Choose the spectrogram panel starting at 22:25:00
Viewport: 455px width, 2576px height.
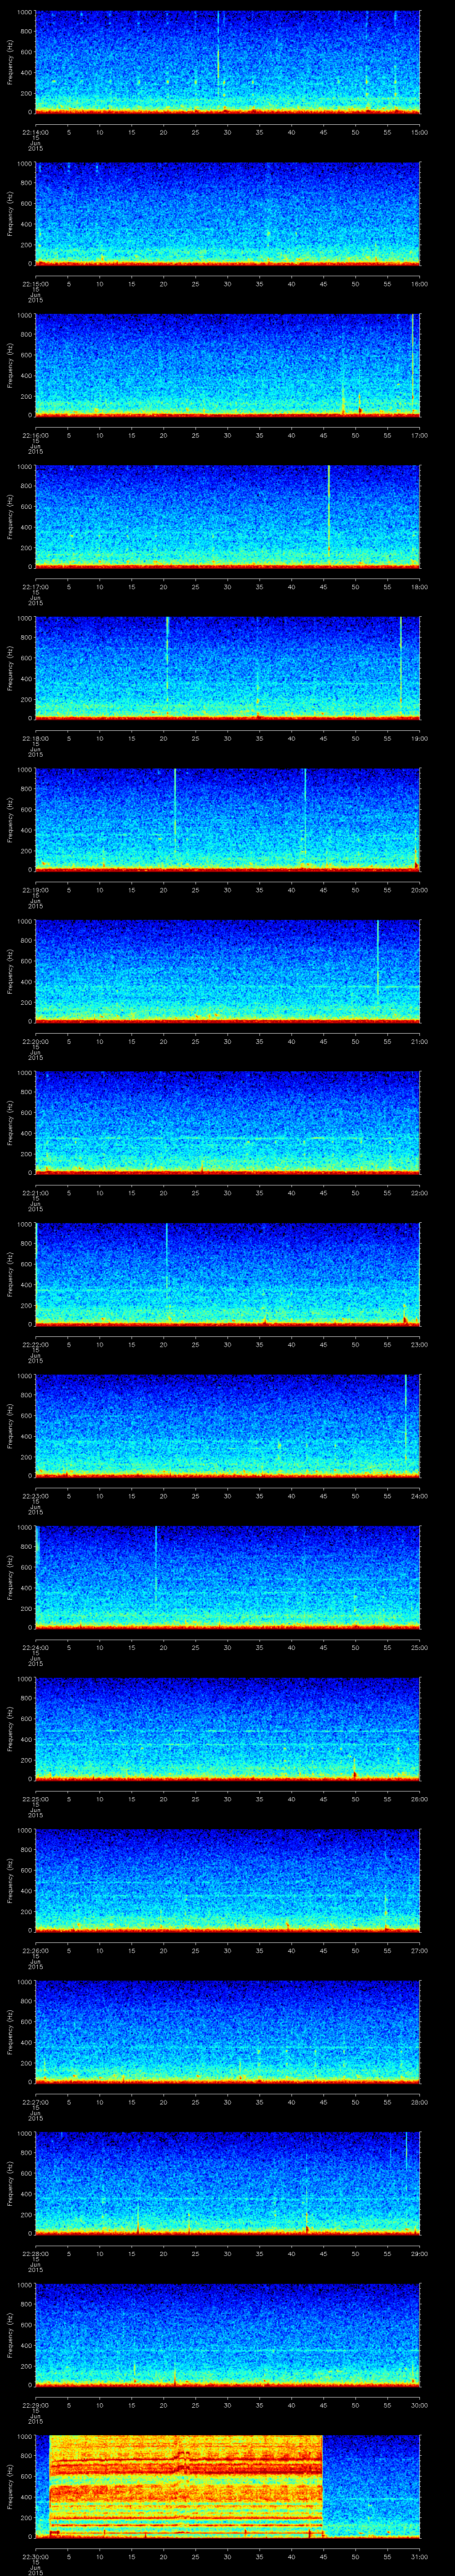[227, 1728]
